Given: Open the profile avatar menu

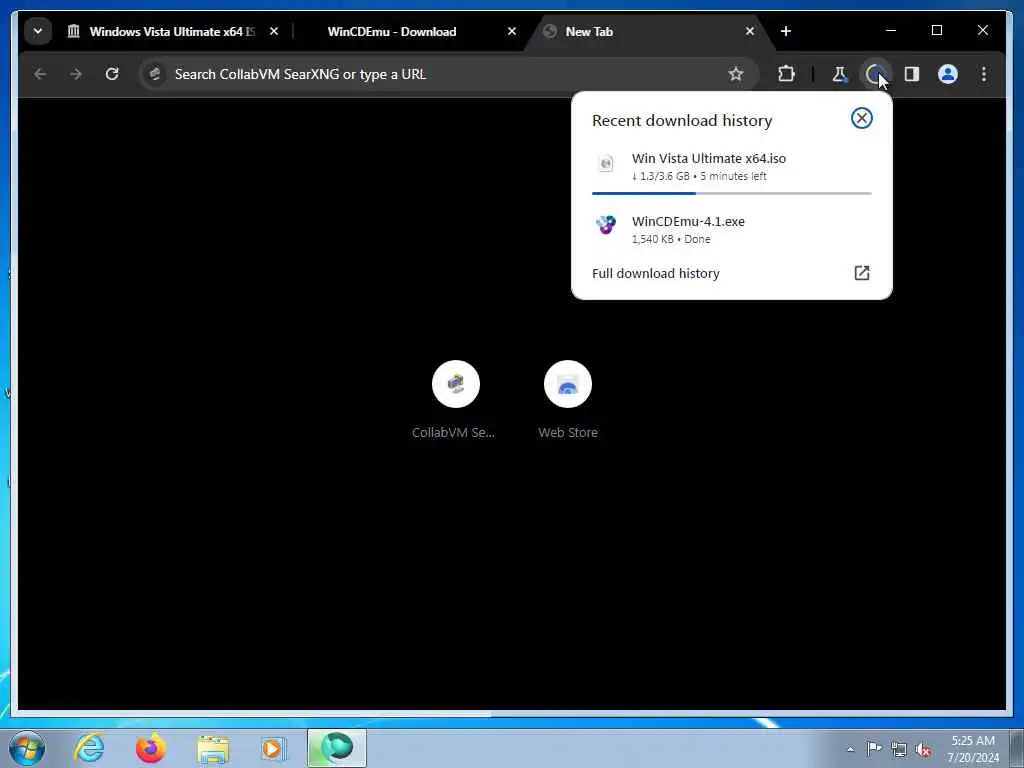Looking at the screenshot, I should [x=948, y=74].
